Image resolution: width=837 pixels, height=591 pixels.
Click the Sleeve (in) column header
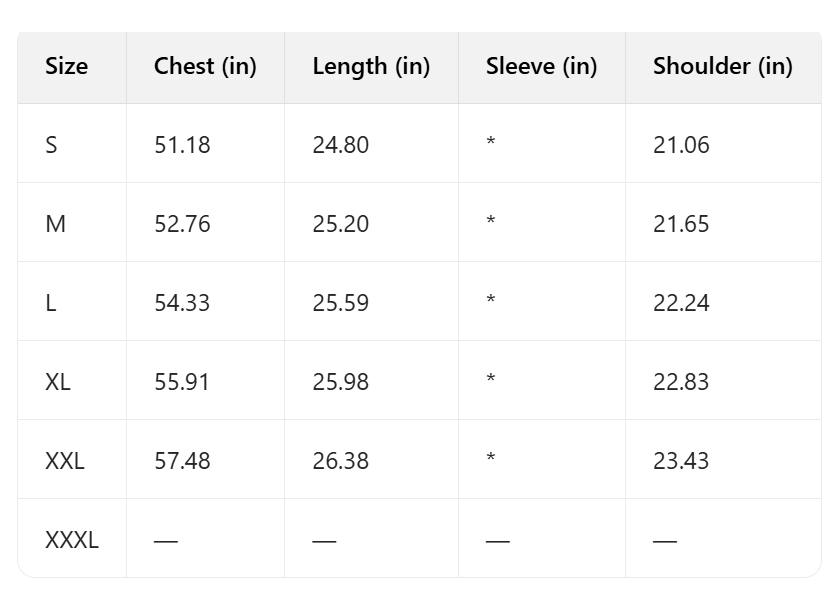coord(541,66)
